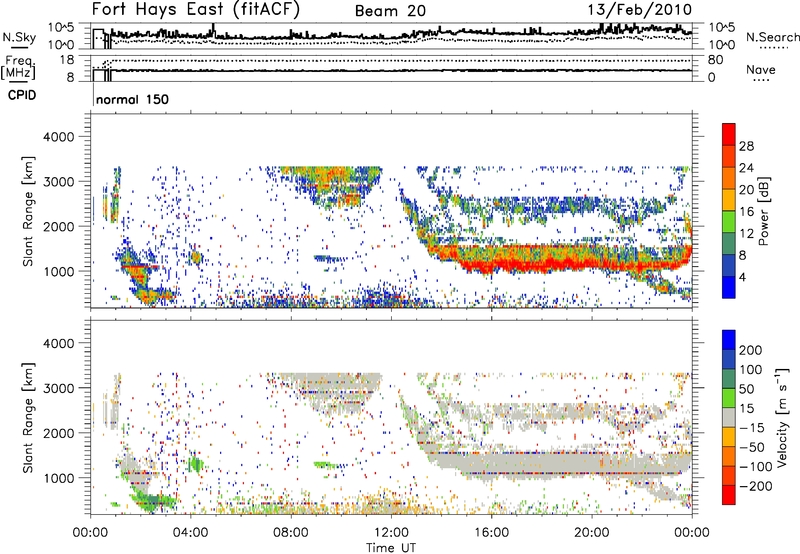
Task: Pick the red velocity segment below -200
Action: pos(729,495)
